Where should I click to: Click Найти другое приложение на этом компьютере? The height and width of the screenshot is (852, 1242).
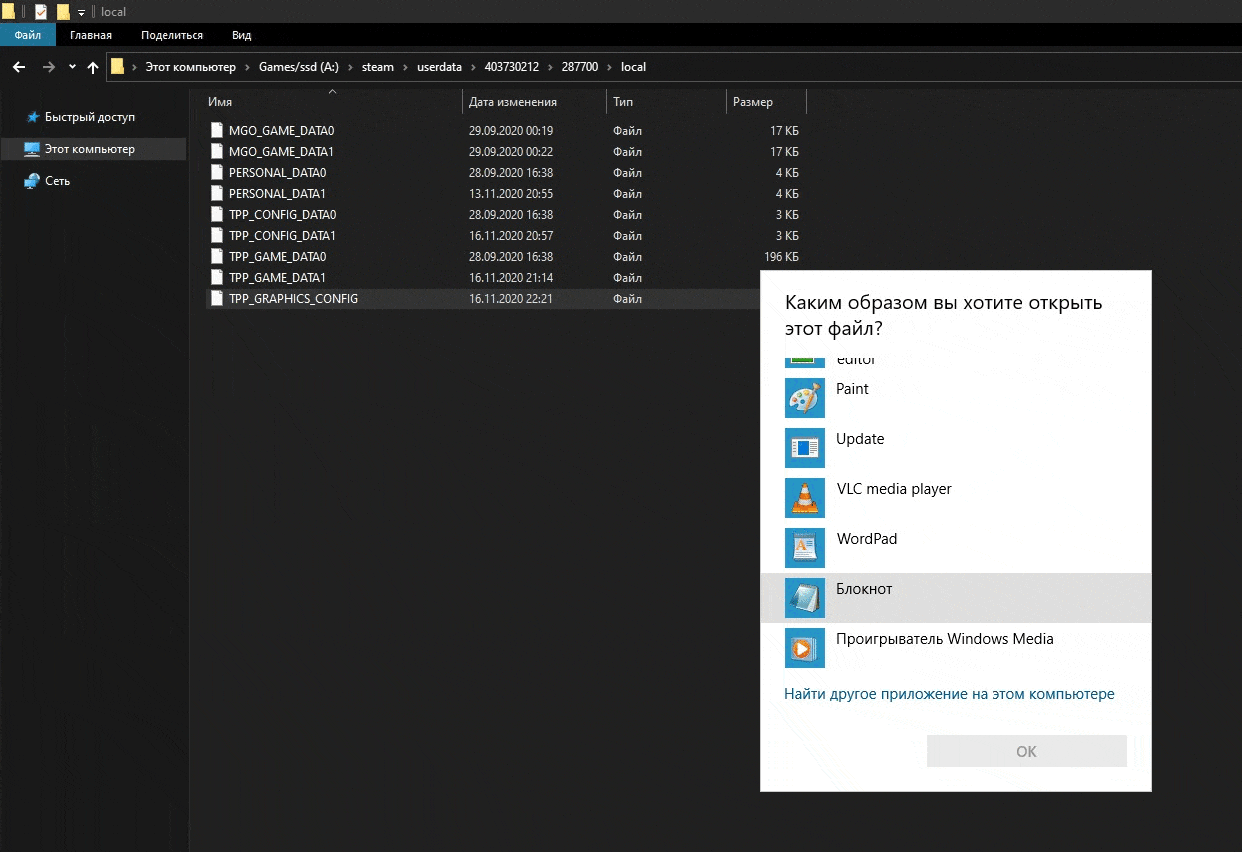(x=949, y=694)
